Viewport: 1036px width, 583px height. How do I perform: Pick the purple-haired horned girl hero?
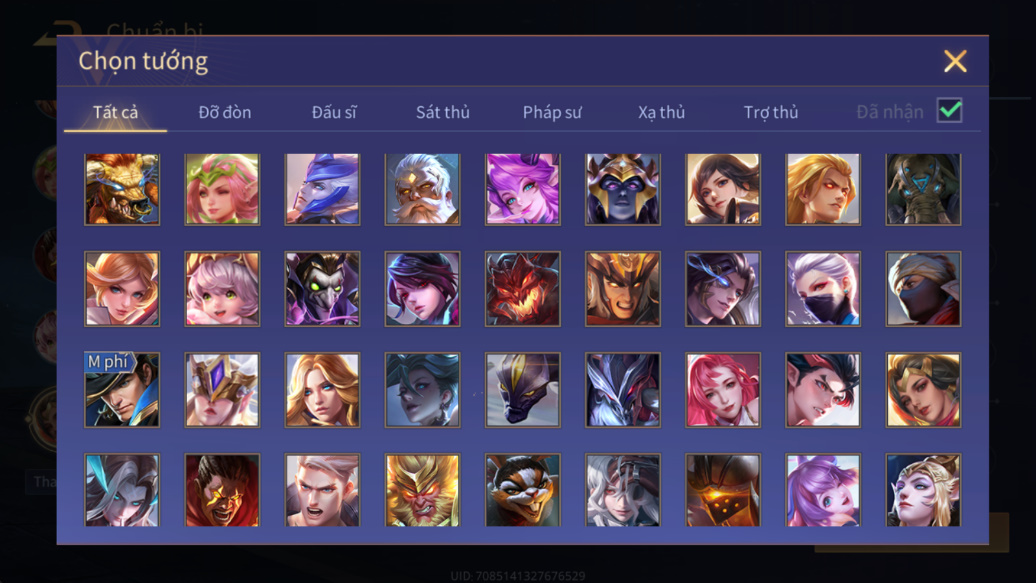tap(523, 189)
